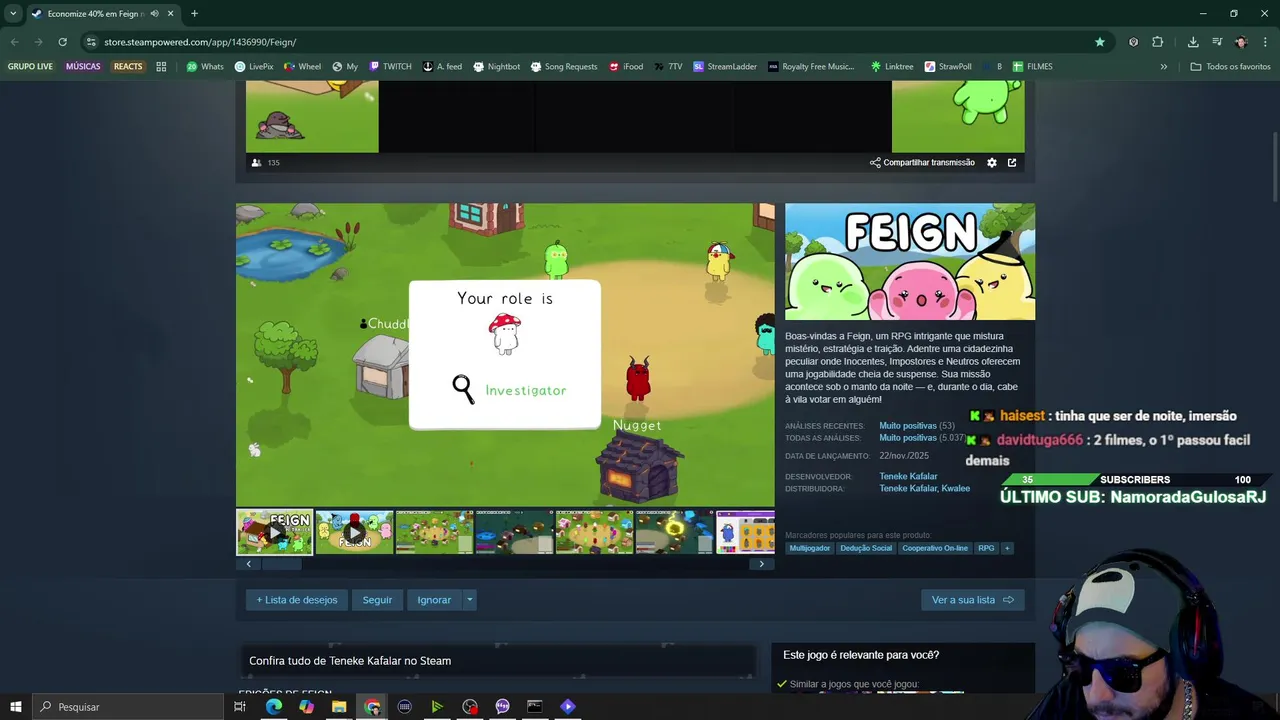Open the stream settings gear icon
Viewport: 1280px width, 720px height.
click(992, 163)
